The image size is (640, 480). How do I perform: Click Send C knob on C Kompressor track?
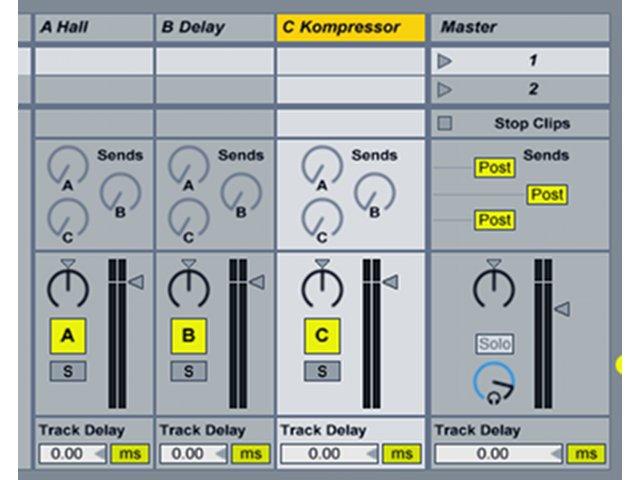click(x=322, y=218)
